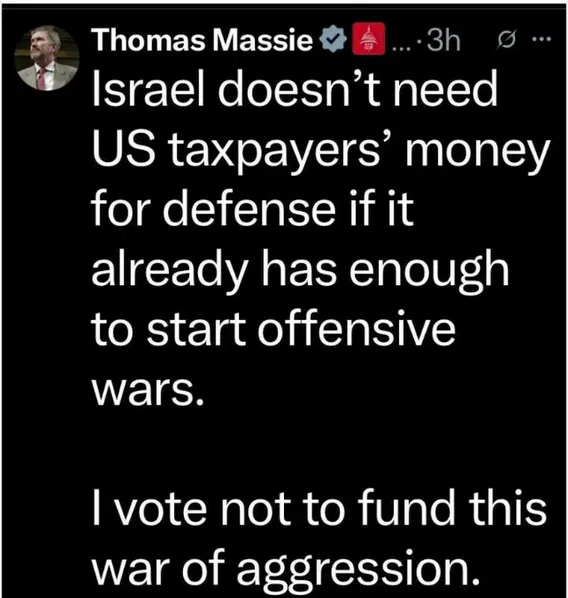Open Thomas Massie's profile avatar

coord(47,58)
